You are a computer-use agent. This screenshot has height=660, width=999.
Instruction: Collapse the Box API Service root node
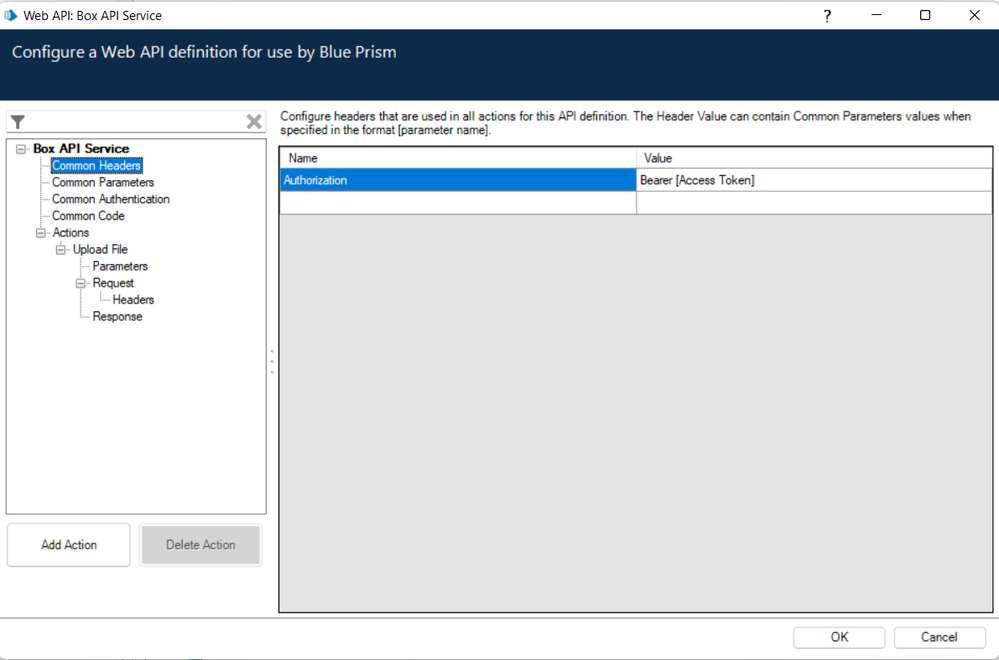(x=21, y=149)
